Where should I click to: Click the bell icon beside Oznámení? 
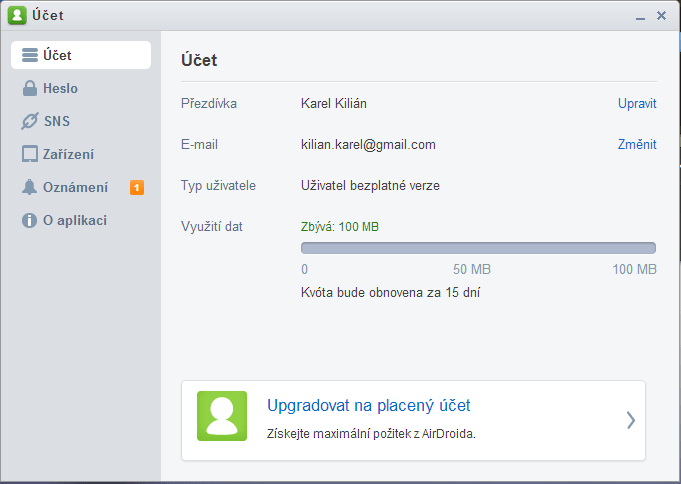click(x=30, y=187)
